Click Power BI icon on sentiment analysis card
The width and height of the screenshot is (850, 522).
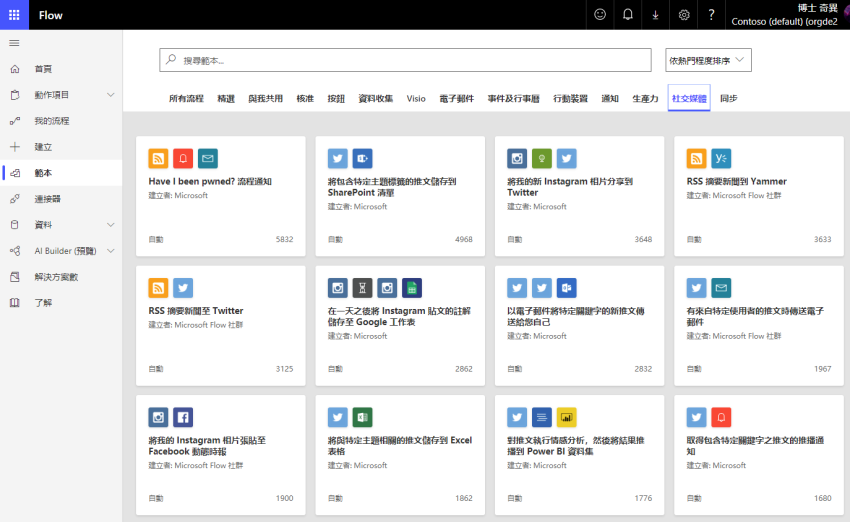[x=566, y=417]
